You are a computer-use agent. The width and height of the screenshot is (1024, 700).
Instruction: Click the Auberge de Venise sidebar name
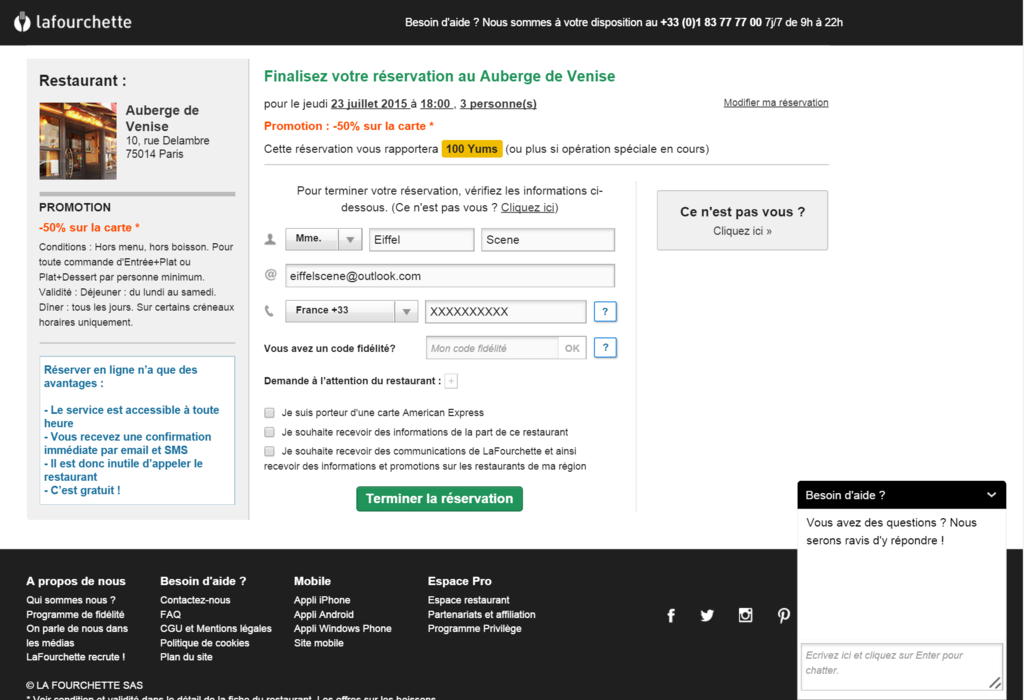tap(162, 118)
